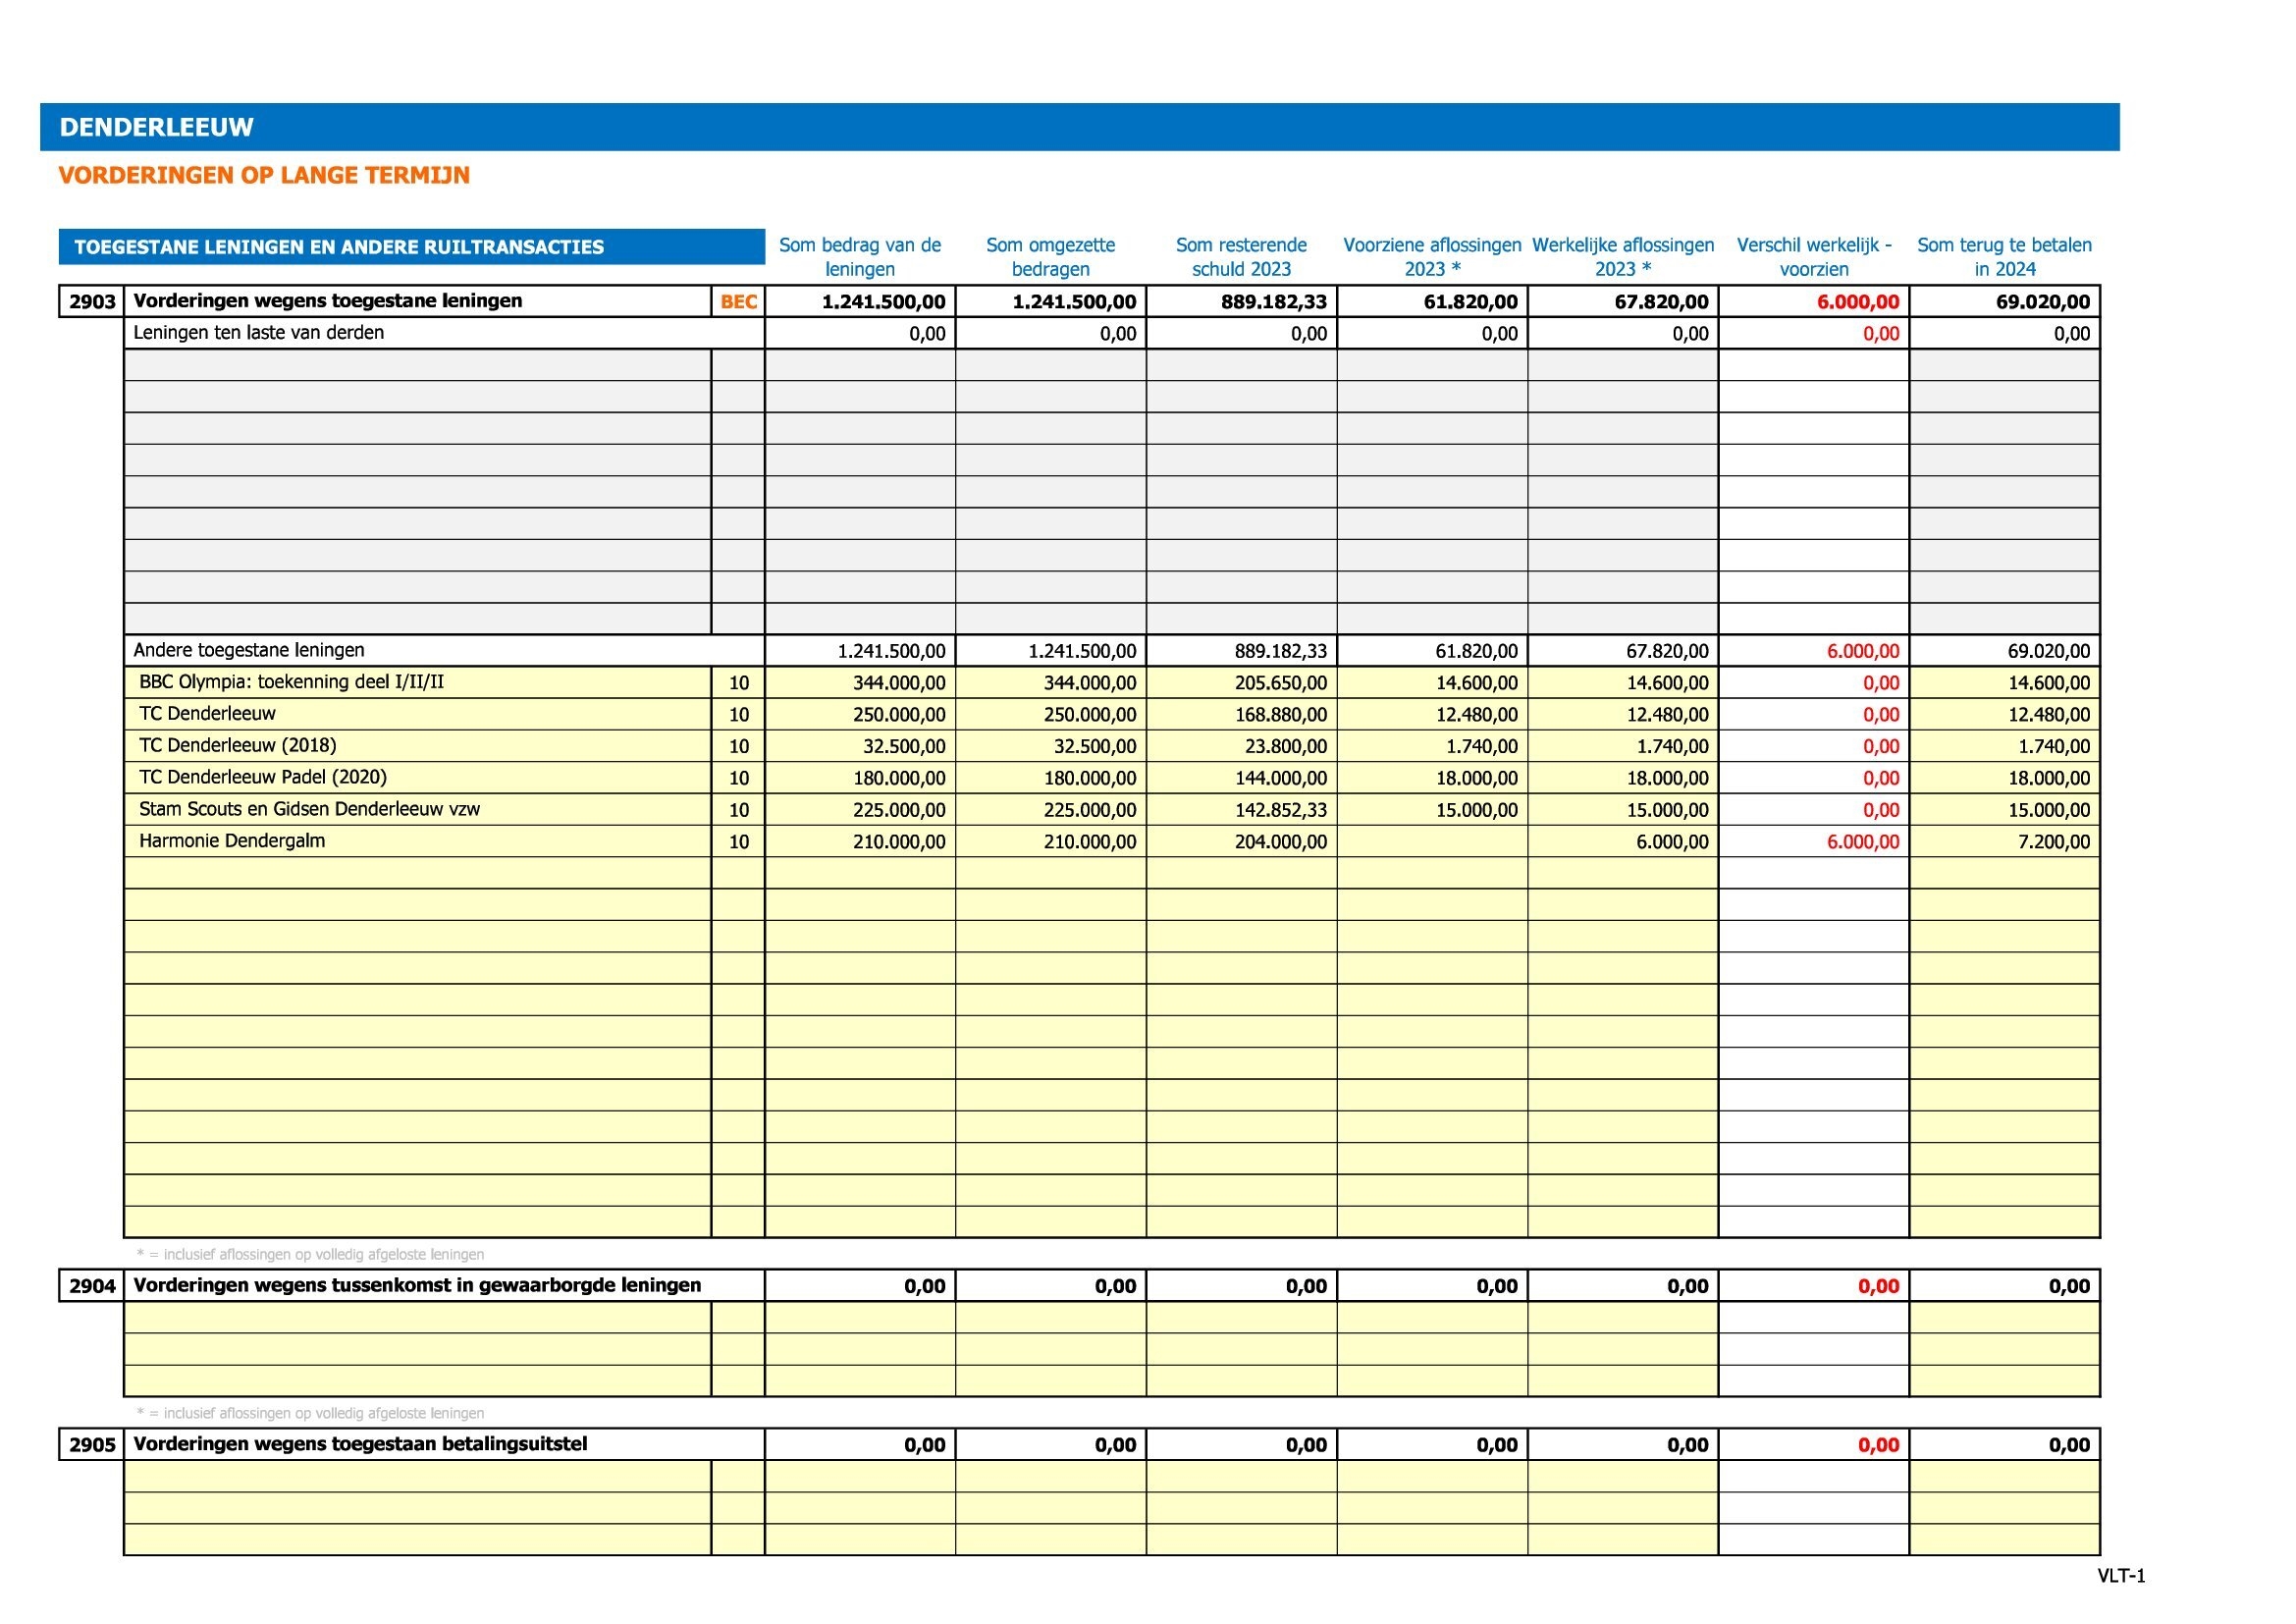This screenshot has height=1624, width=2296.
Task: Click Vorderingen wegens tussenkomst in gewaarborgde leningen
Action: (x=417, y=1285)
